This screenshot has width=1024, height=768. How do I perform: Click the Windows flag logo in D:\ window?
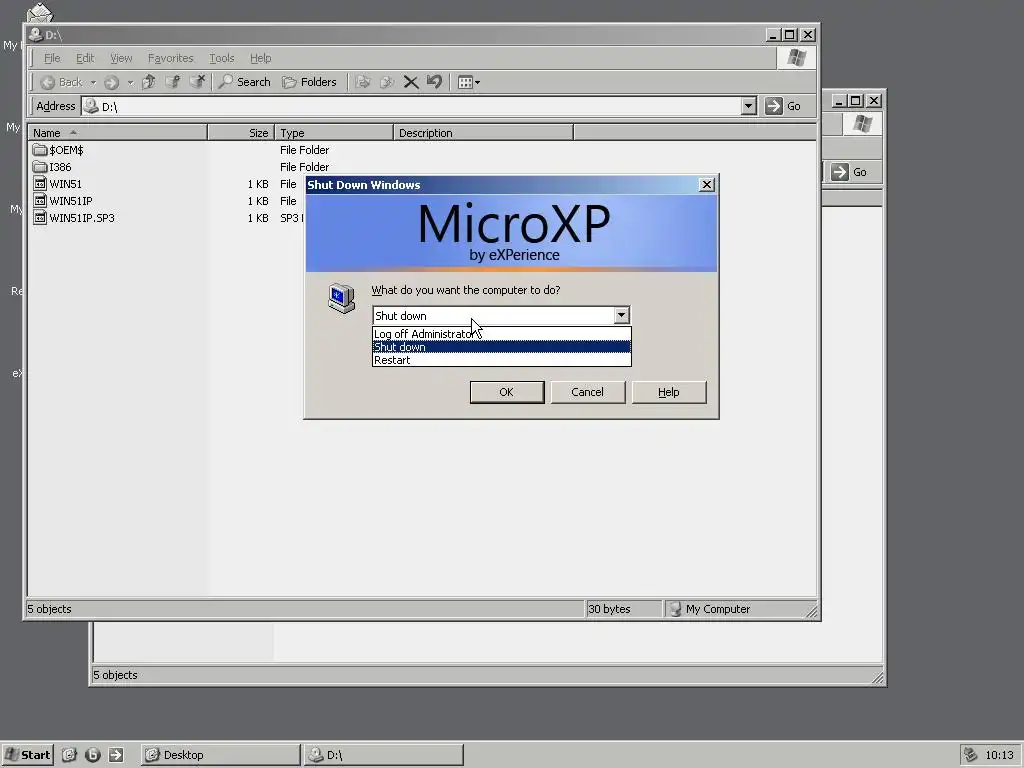(x=796, y=58)
